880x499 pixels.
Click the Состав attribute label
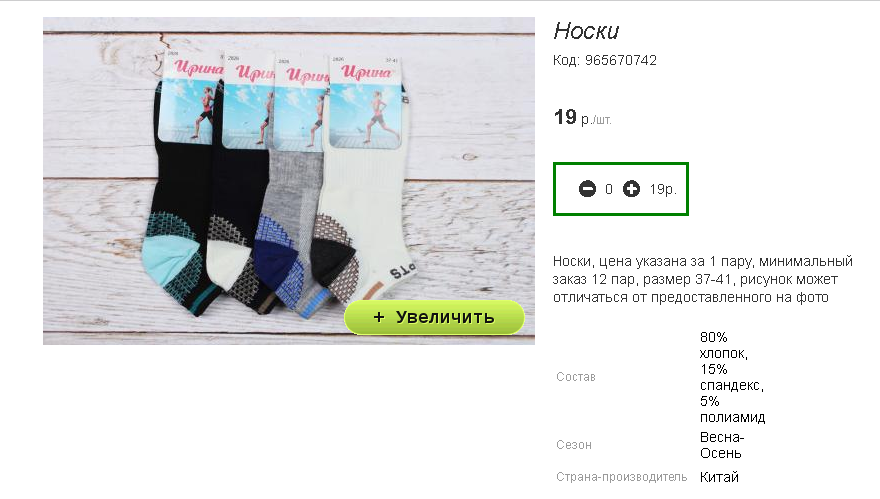[x=576, y=377]
